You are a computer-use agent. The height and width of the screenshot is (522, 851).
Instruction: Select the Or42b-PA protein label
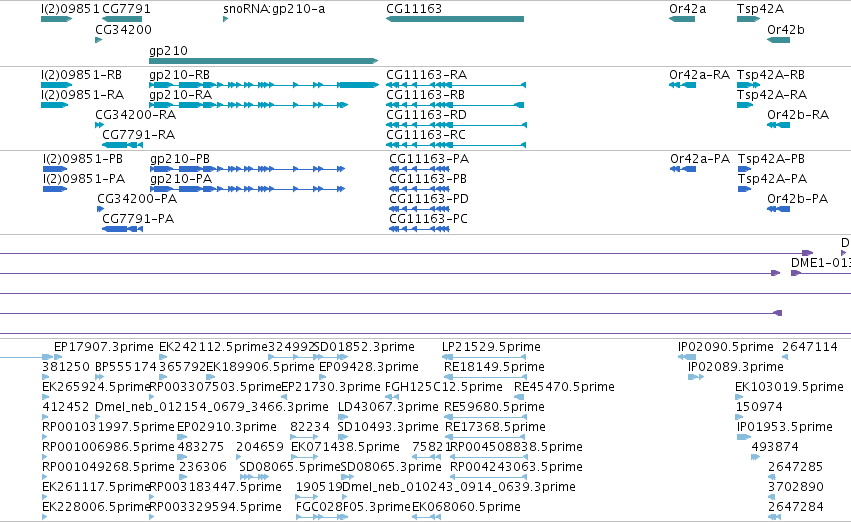(798, 199)
